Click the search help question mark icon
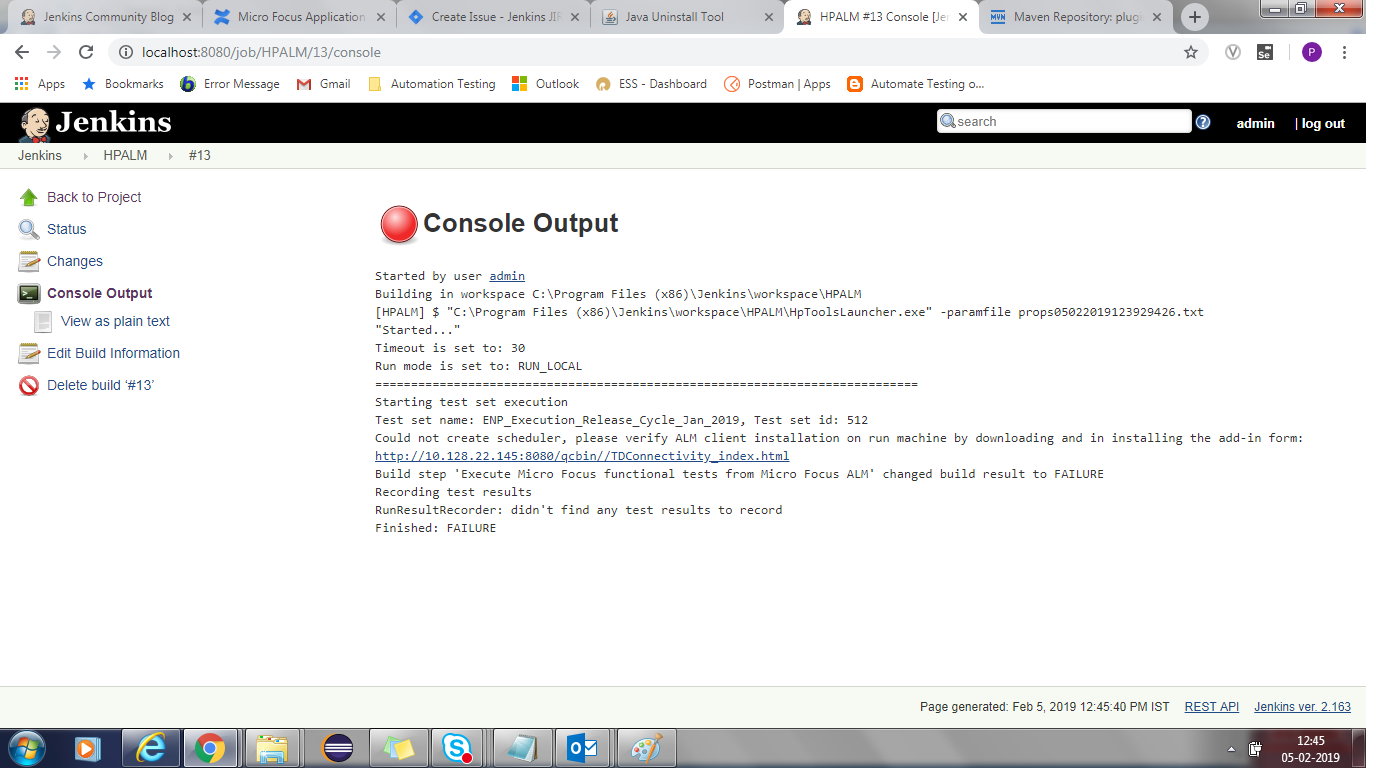 (1203, 122)
